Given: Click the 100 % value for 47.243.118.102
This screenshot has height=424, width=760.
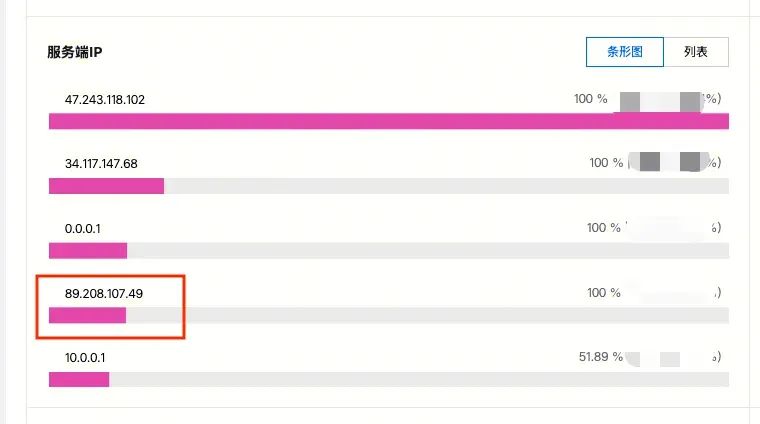Looking at the screenshot, I should 590,99.
